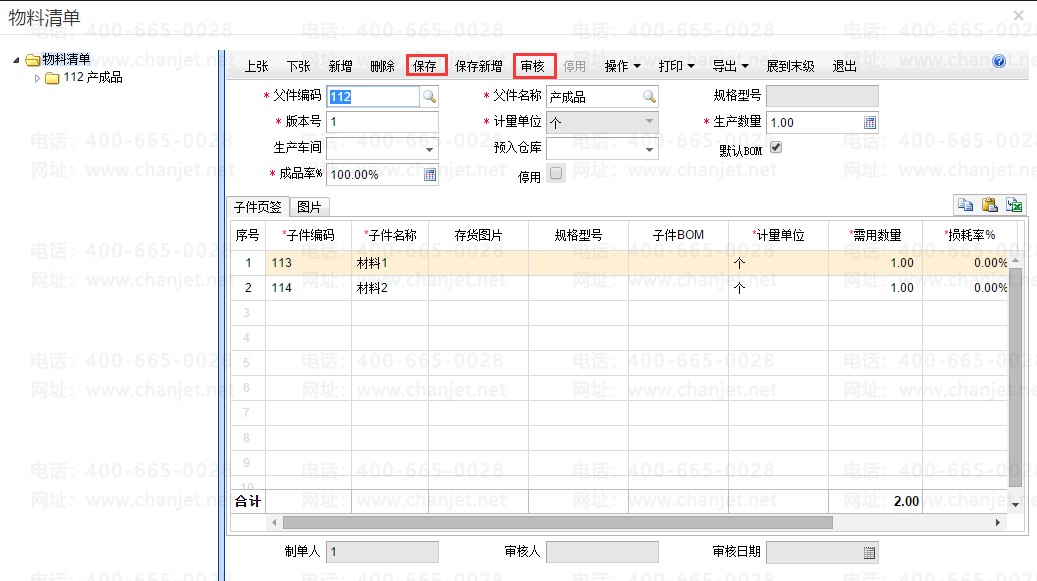Screen dimensions: 1037x581
Task: Click the 审核 button
Action: point(533,66)
